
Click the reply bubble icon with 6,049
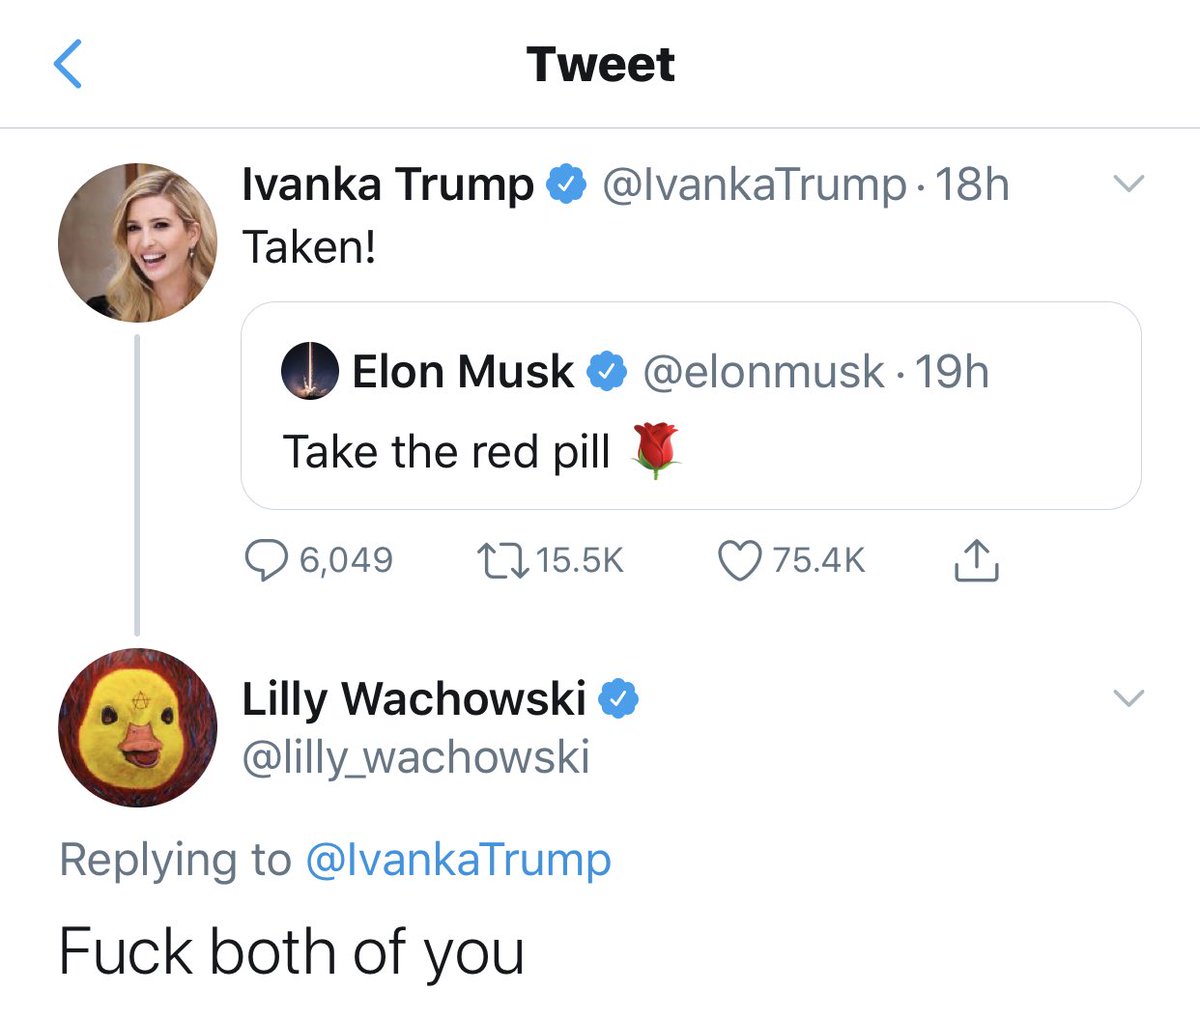pos(266,560)
